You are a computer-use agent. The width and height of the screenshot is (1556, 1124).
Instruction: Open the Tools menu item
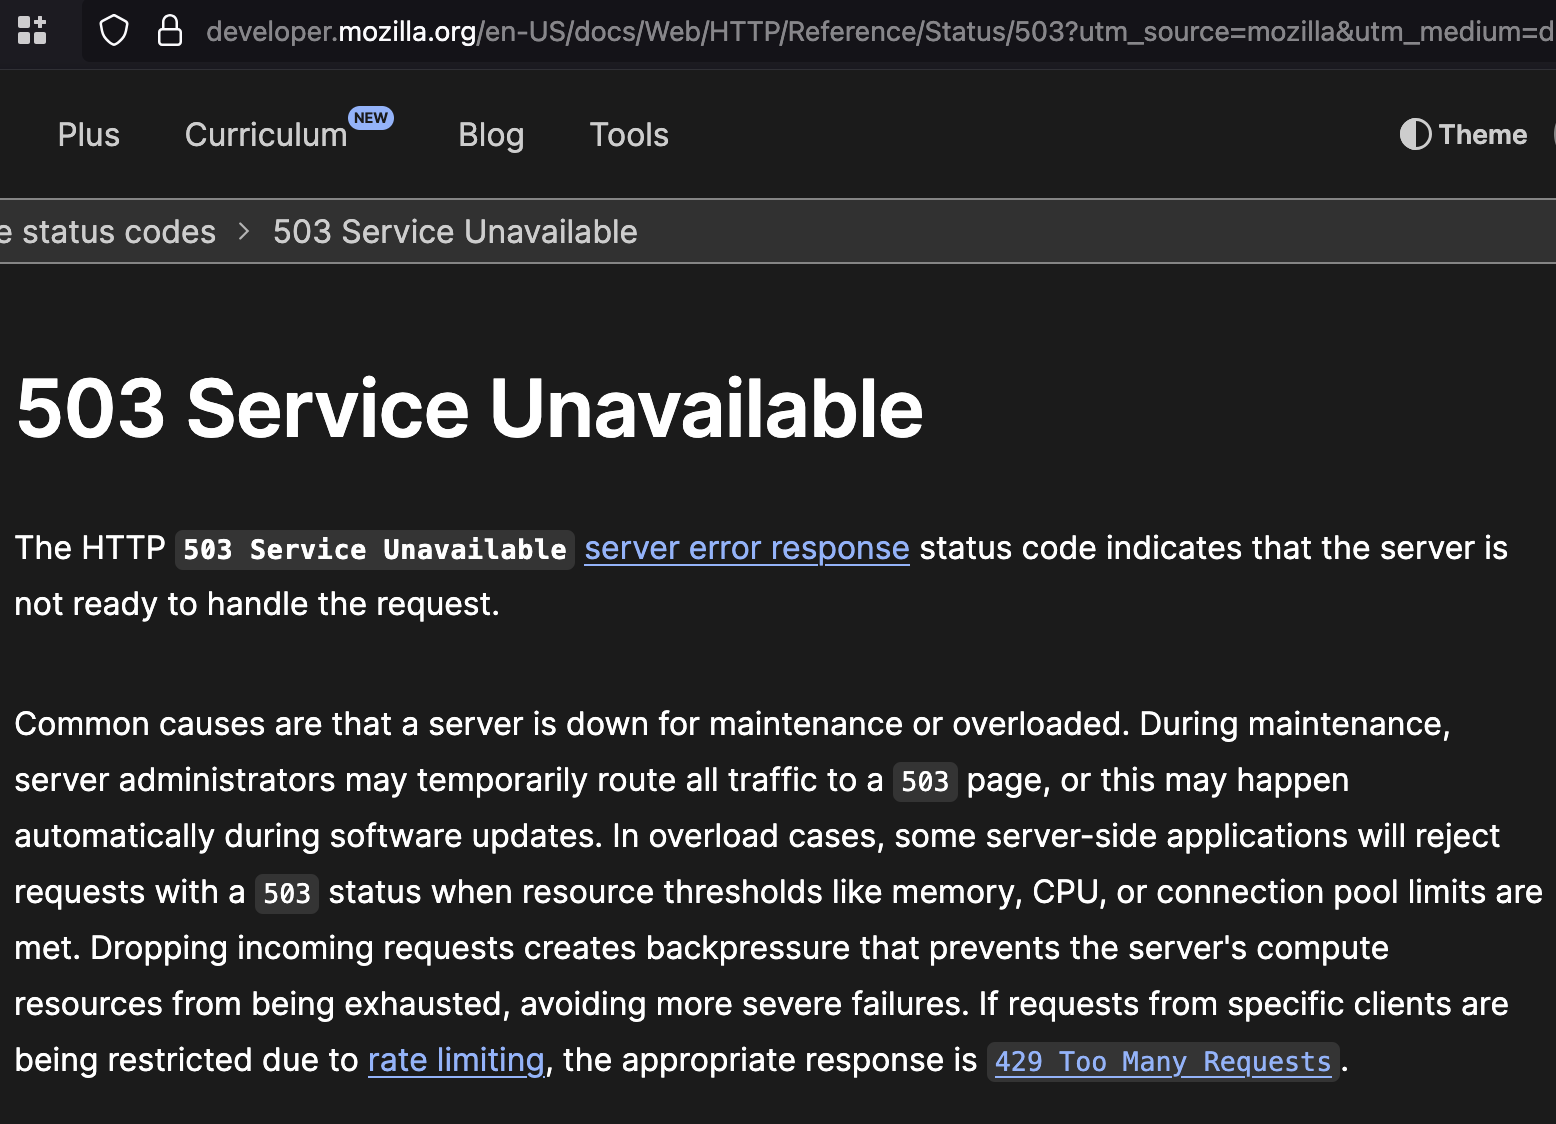coord(629,135)
